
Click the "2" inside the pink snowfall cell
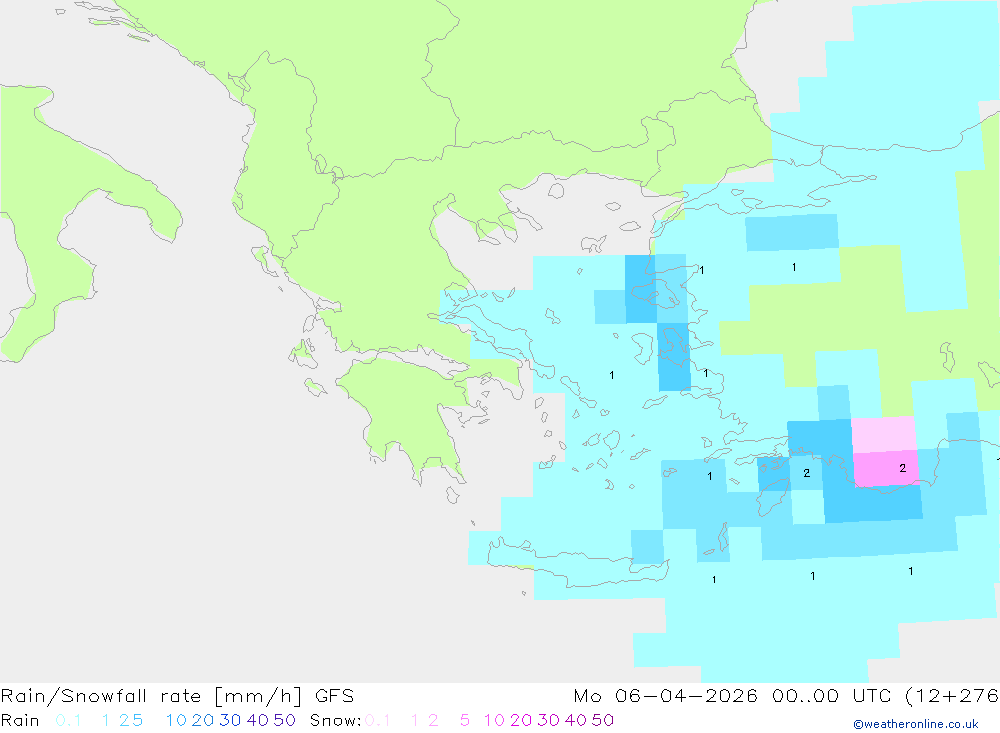(x=902, y=468)
